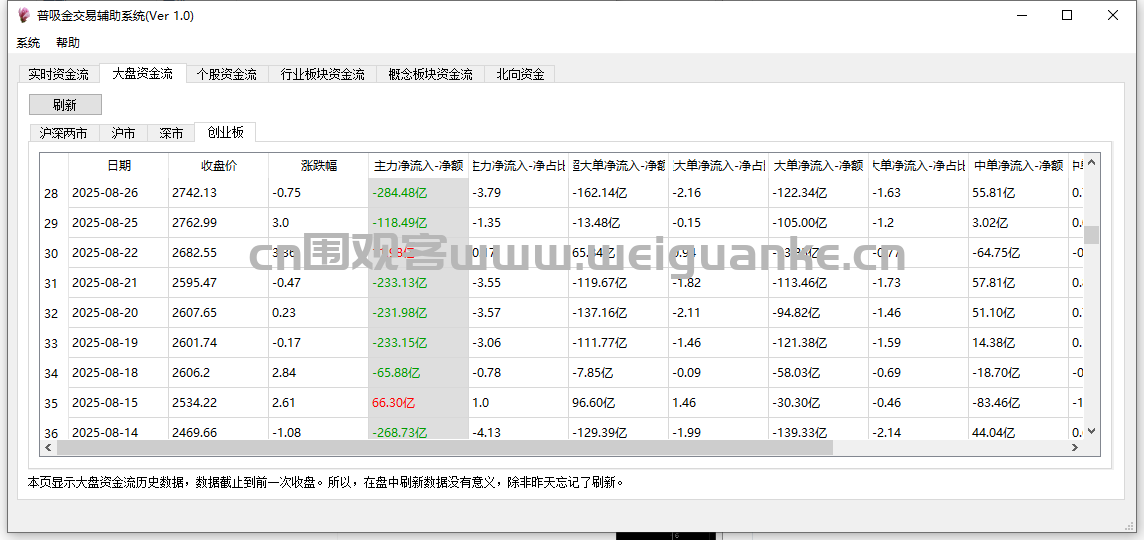
Task: Select the 深市 sub-tab
Action: [171, 133]
